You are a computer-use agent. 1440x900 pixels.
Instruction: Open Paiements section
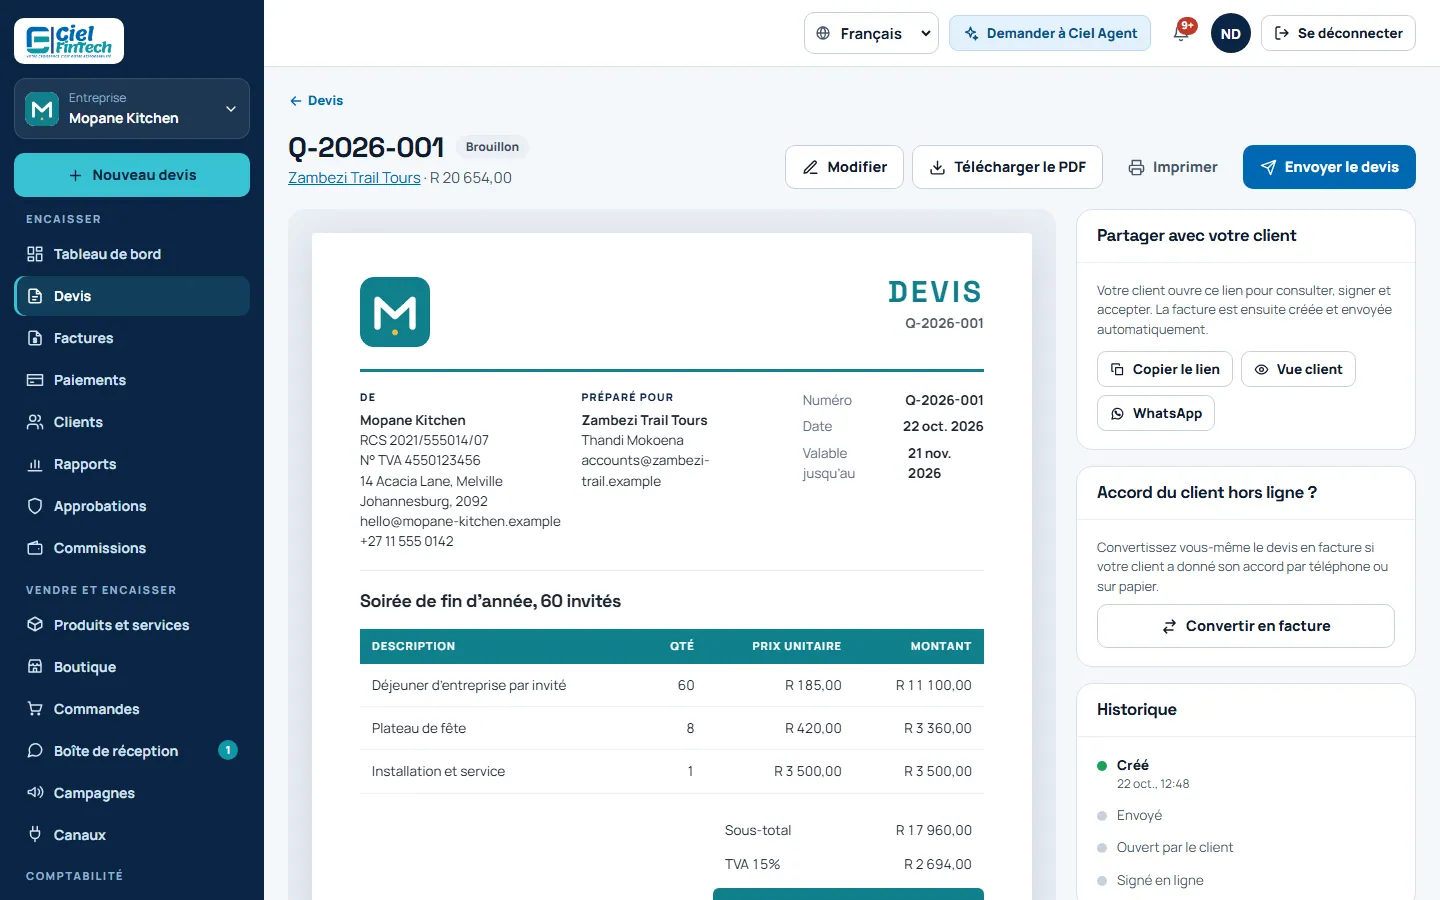[x=132, y=380]
